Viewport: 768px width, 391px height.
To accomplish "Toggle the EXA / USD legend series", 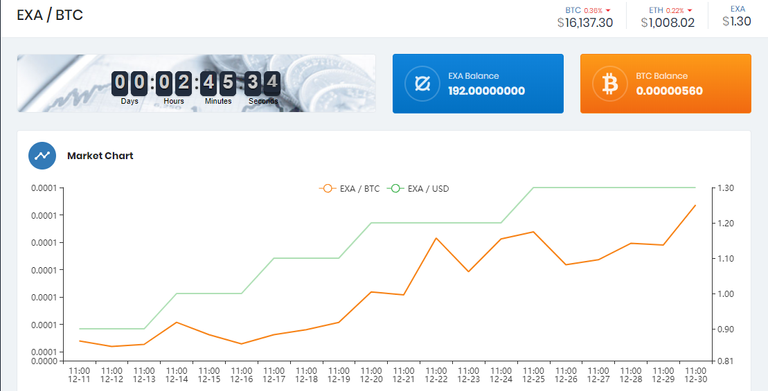I will pyautogui.click(x=418, y=189).
